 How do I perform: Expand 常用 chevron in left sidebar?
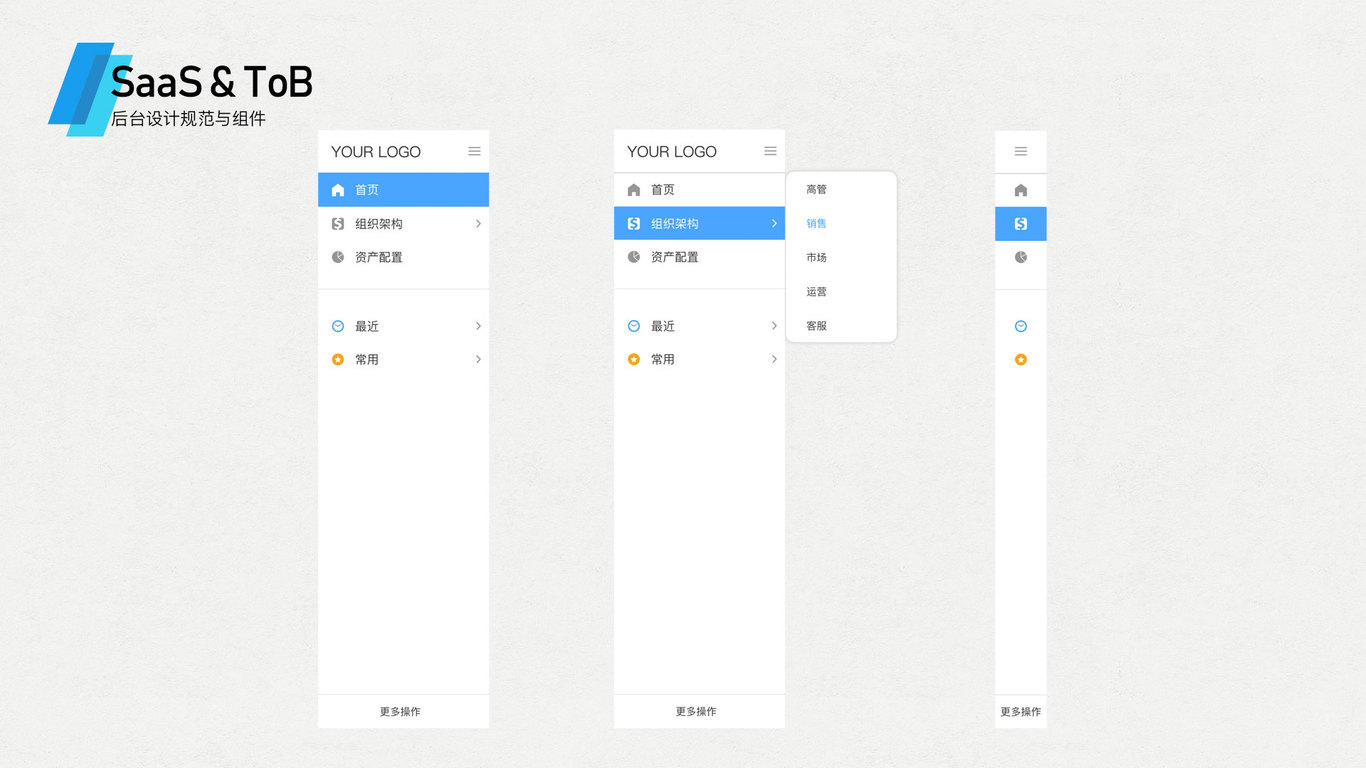pos(478,359)
